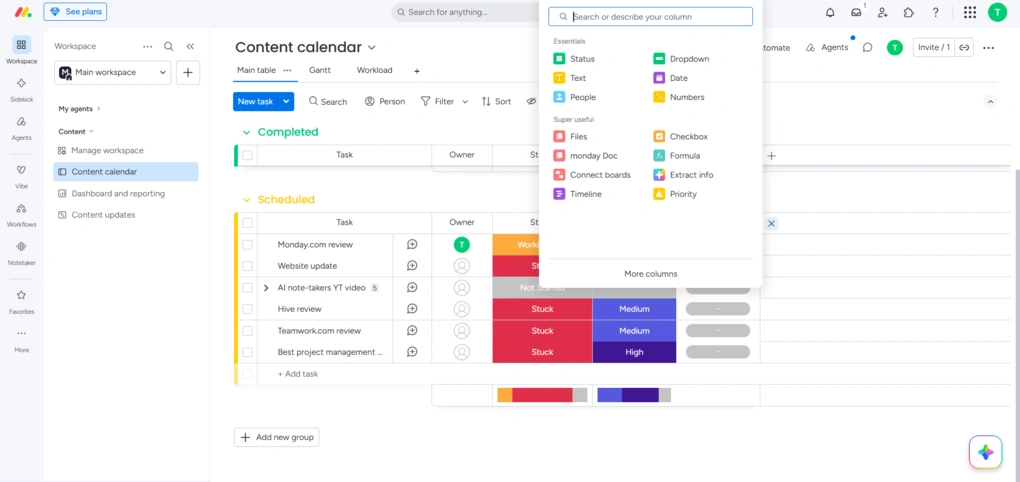Image resolution: width=1020 pixels, height=482 pixels.
Task: Select Main table tab
Action: [x=256, y=70]
